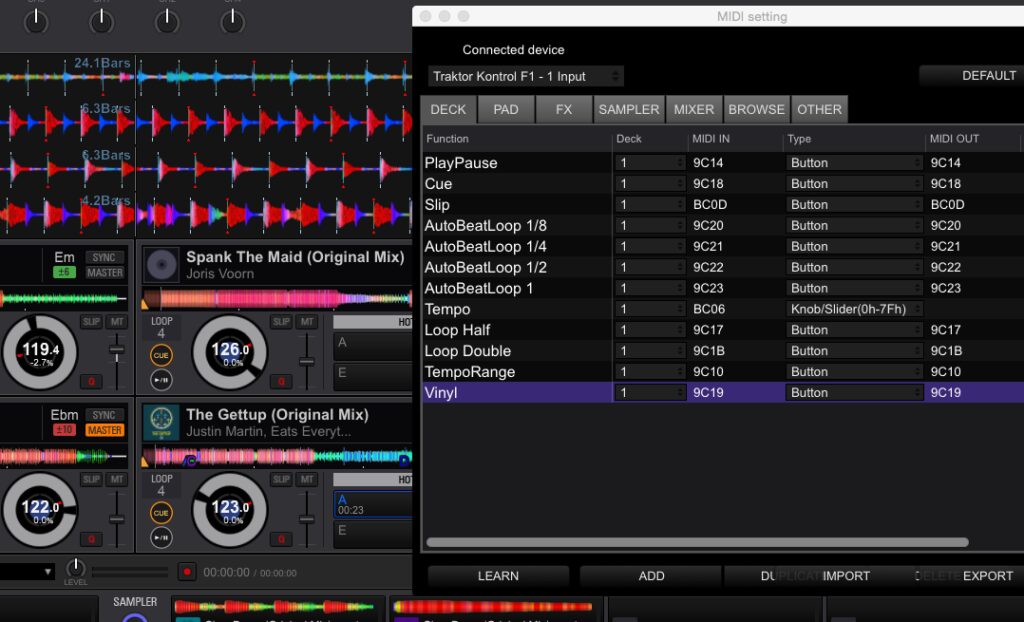1024x622 pixels.
Task: Toggle the red Q quantize button on the 122.0 deck
Action: (91, 539)
